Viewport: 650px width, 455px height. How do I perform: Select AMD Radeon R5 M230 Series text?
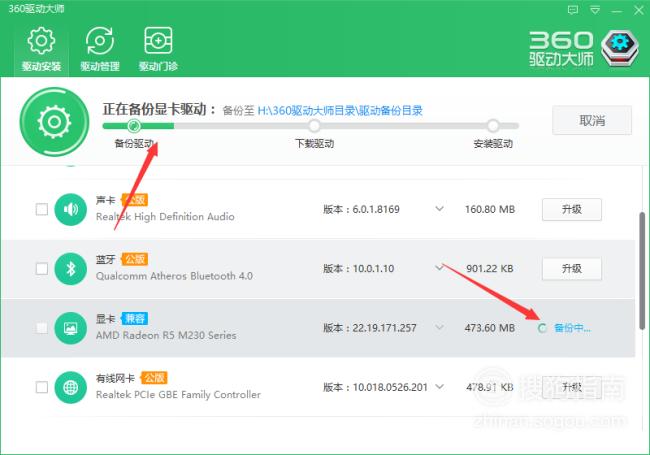tap(166, 335)
